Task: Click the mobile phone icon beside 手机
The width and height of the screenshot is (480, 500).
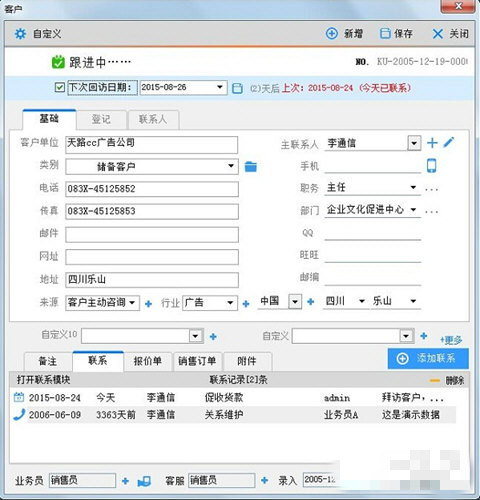Action: point(431,166)
